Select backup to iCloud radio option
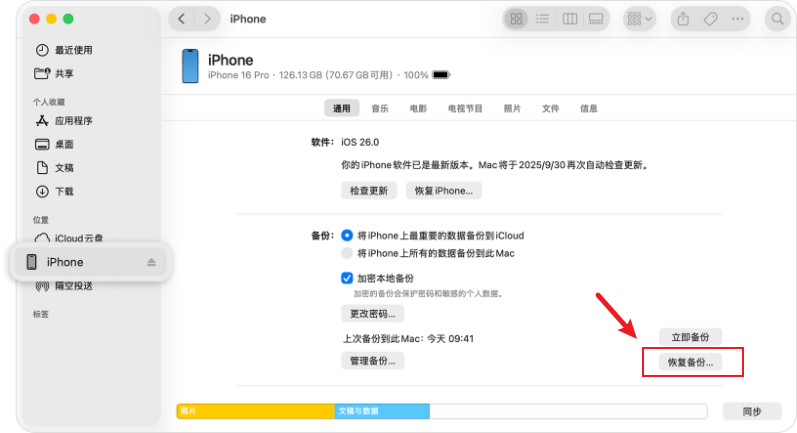This screenshot has height=433, width=797. click(x=347, y=235)
